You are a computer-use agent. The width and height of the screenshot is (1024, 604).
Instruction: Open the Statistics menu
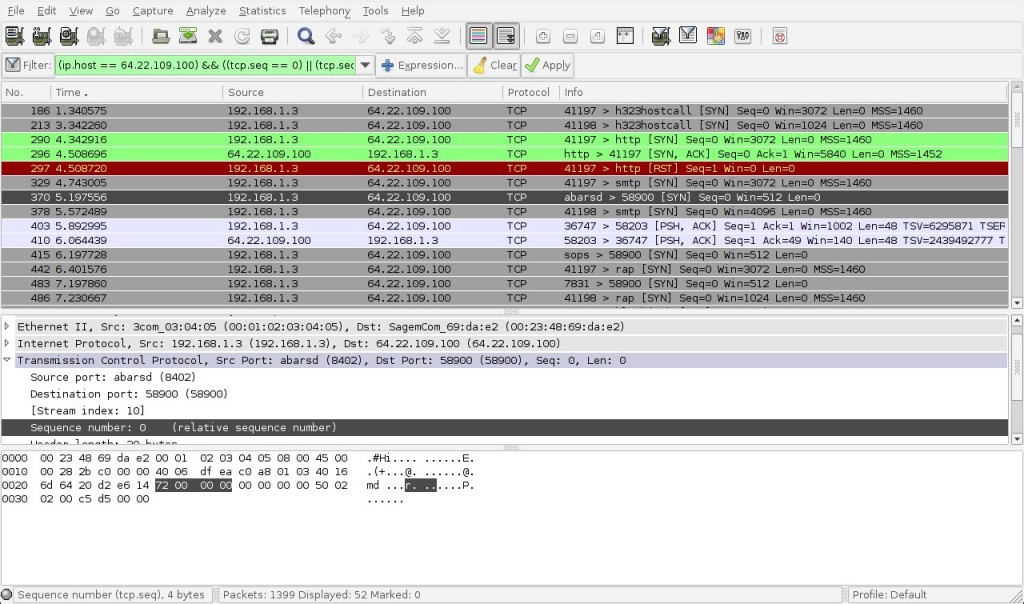pyautogui.click(x=263, y=11)
